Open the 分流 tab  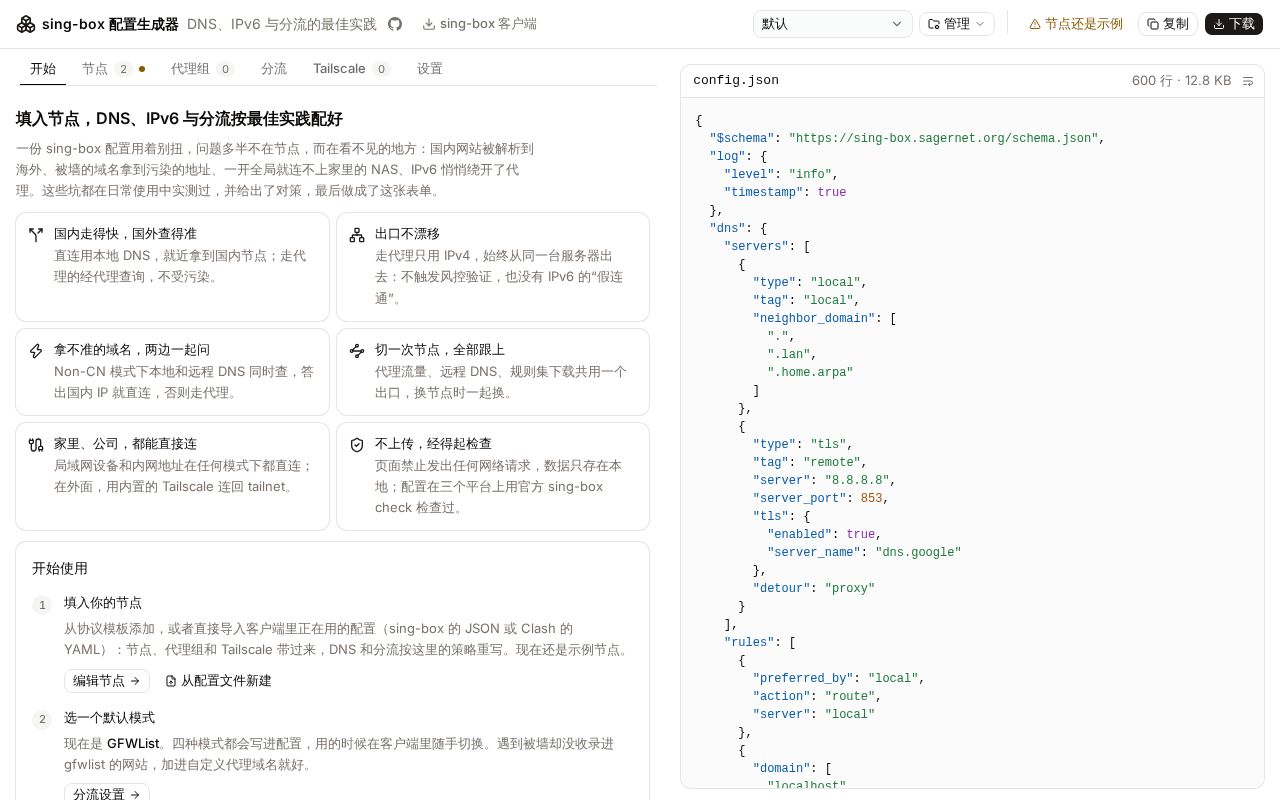point(274,69)
